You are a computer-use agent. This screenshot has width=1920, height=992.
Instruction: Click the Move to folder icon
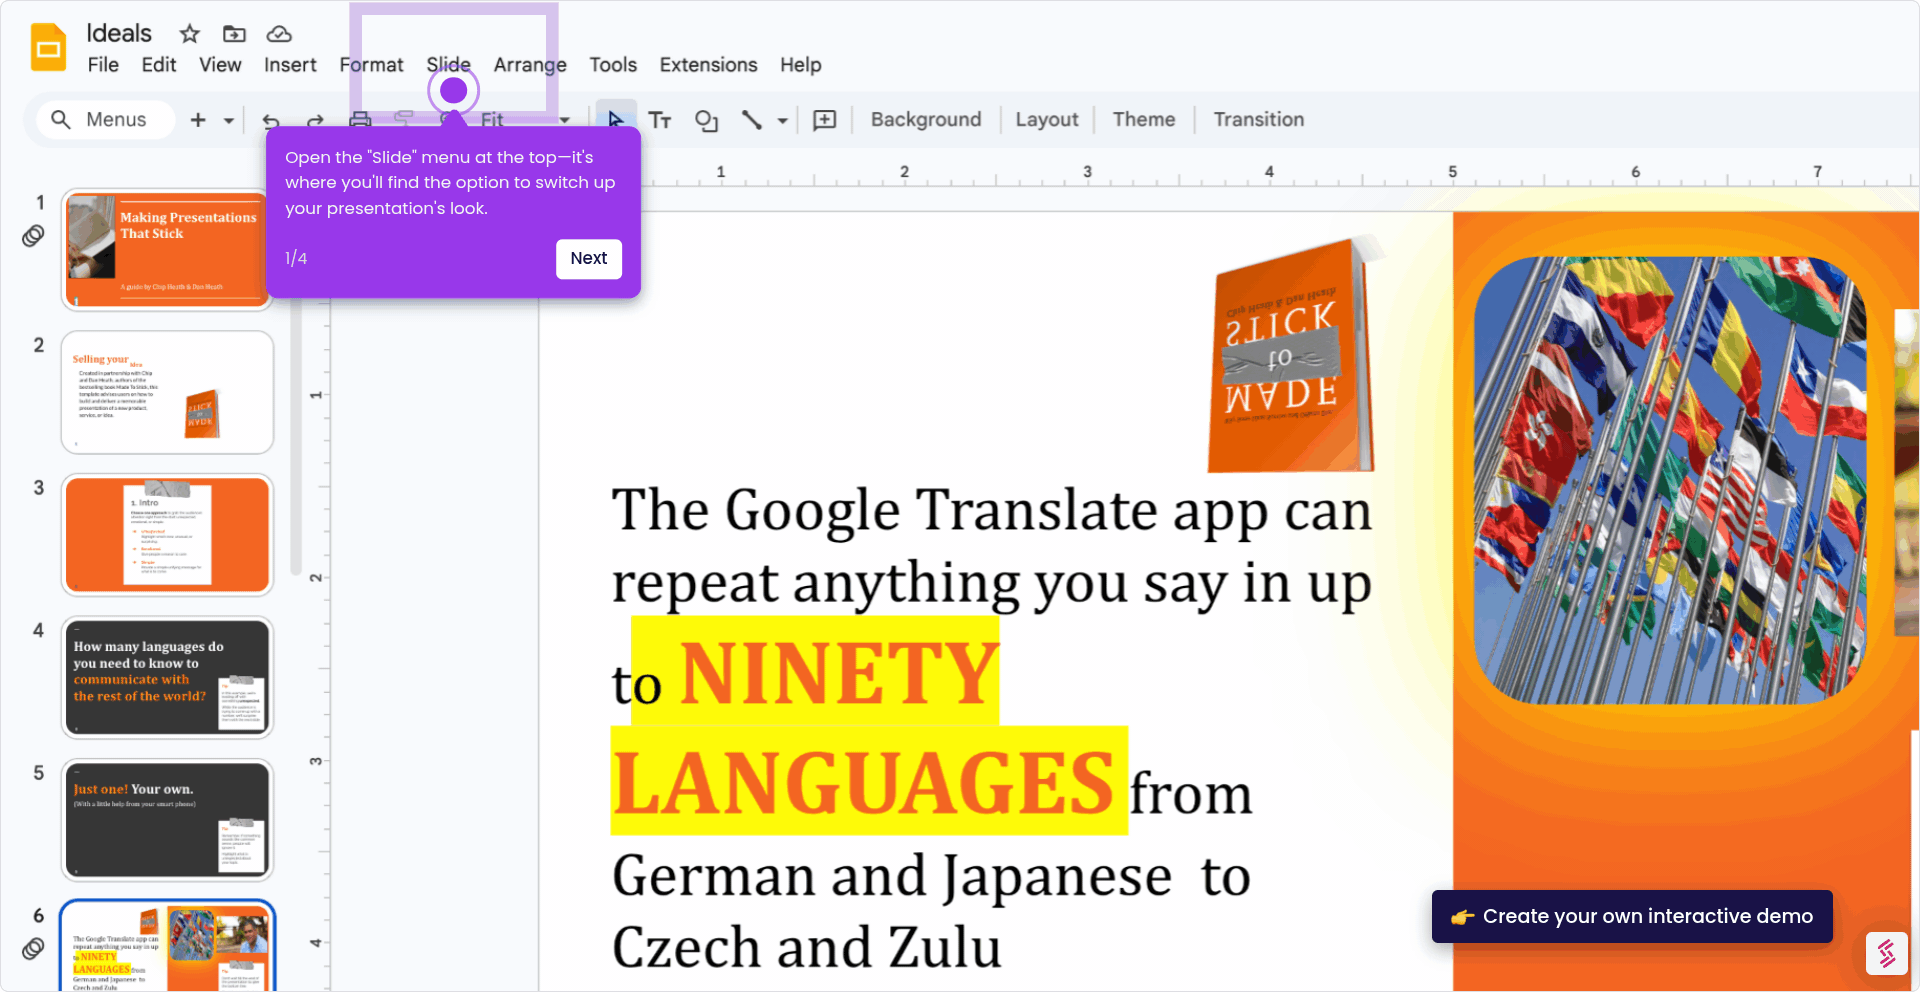[234, 34]
